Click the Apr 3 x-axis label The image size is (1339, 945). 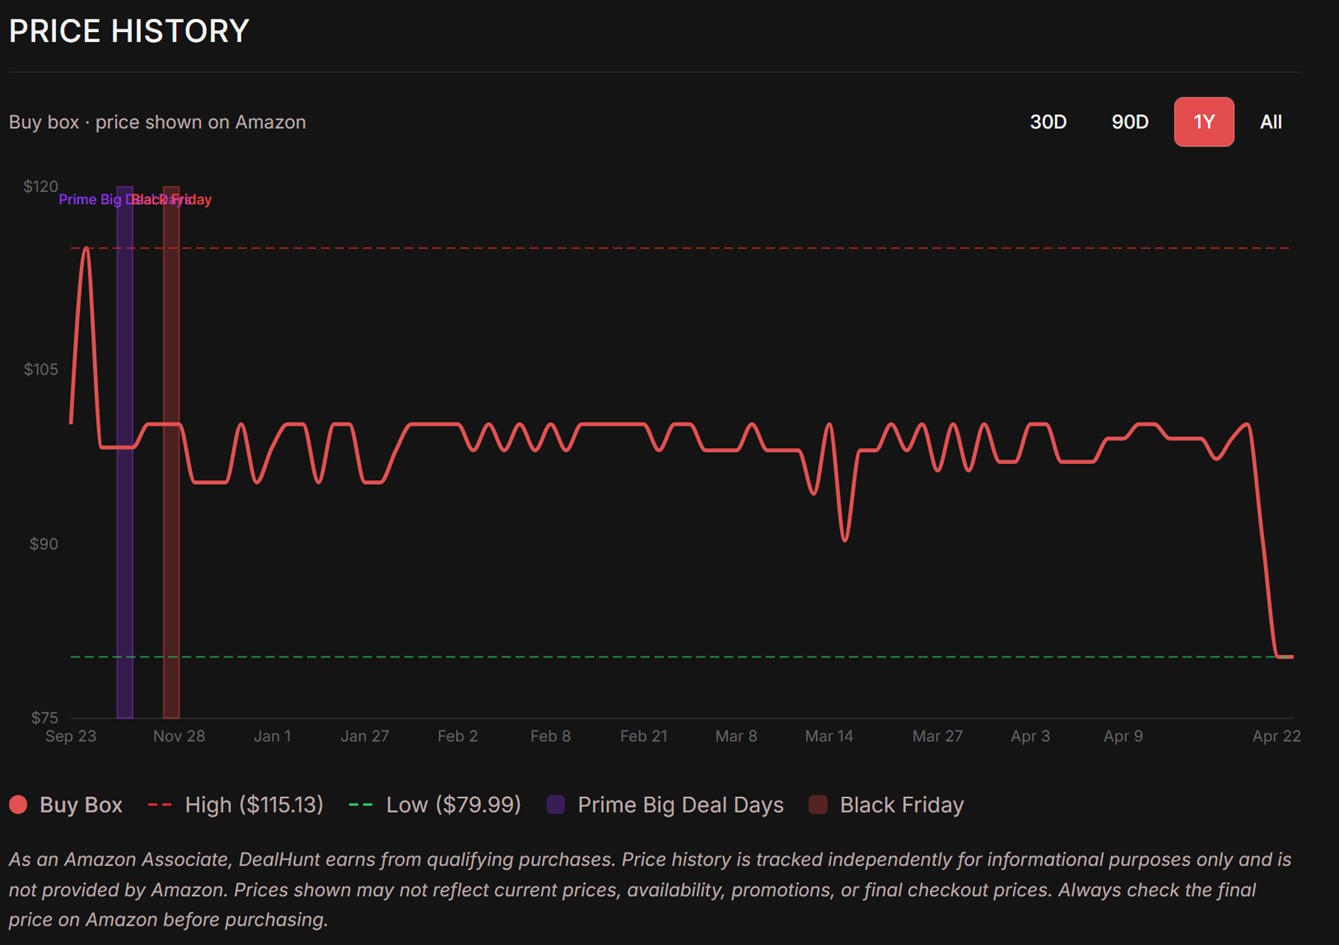[1031, 736]
